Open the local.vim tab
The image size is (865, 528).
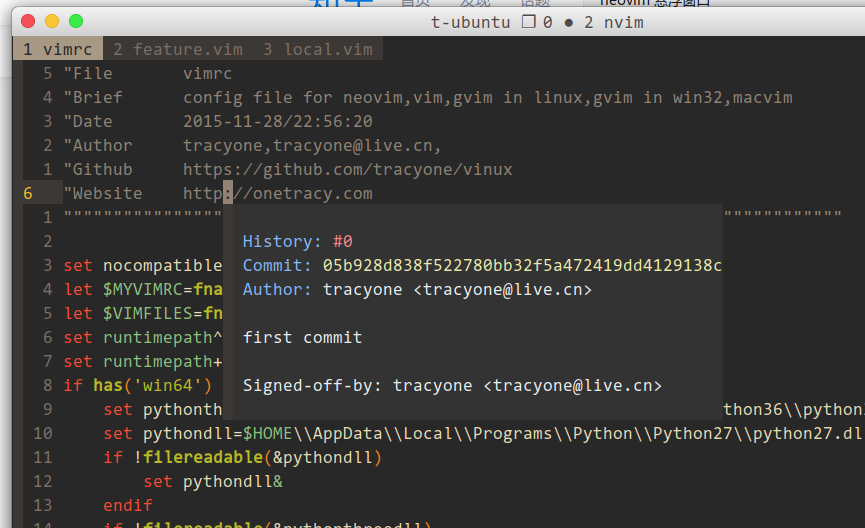[x=318, y=49]
